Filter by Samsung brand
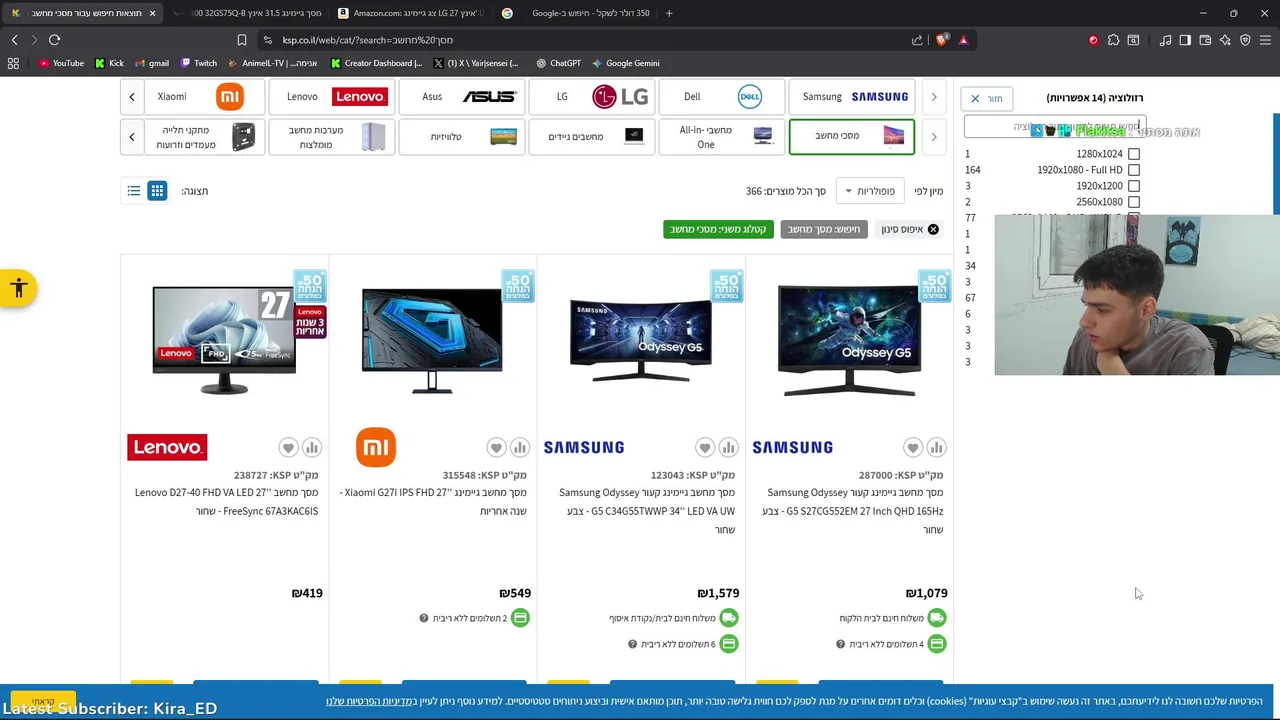This screenshot has height=720, width=1280. tap(851, 97)
